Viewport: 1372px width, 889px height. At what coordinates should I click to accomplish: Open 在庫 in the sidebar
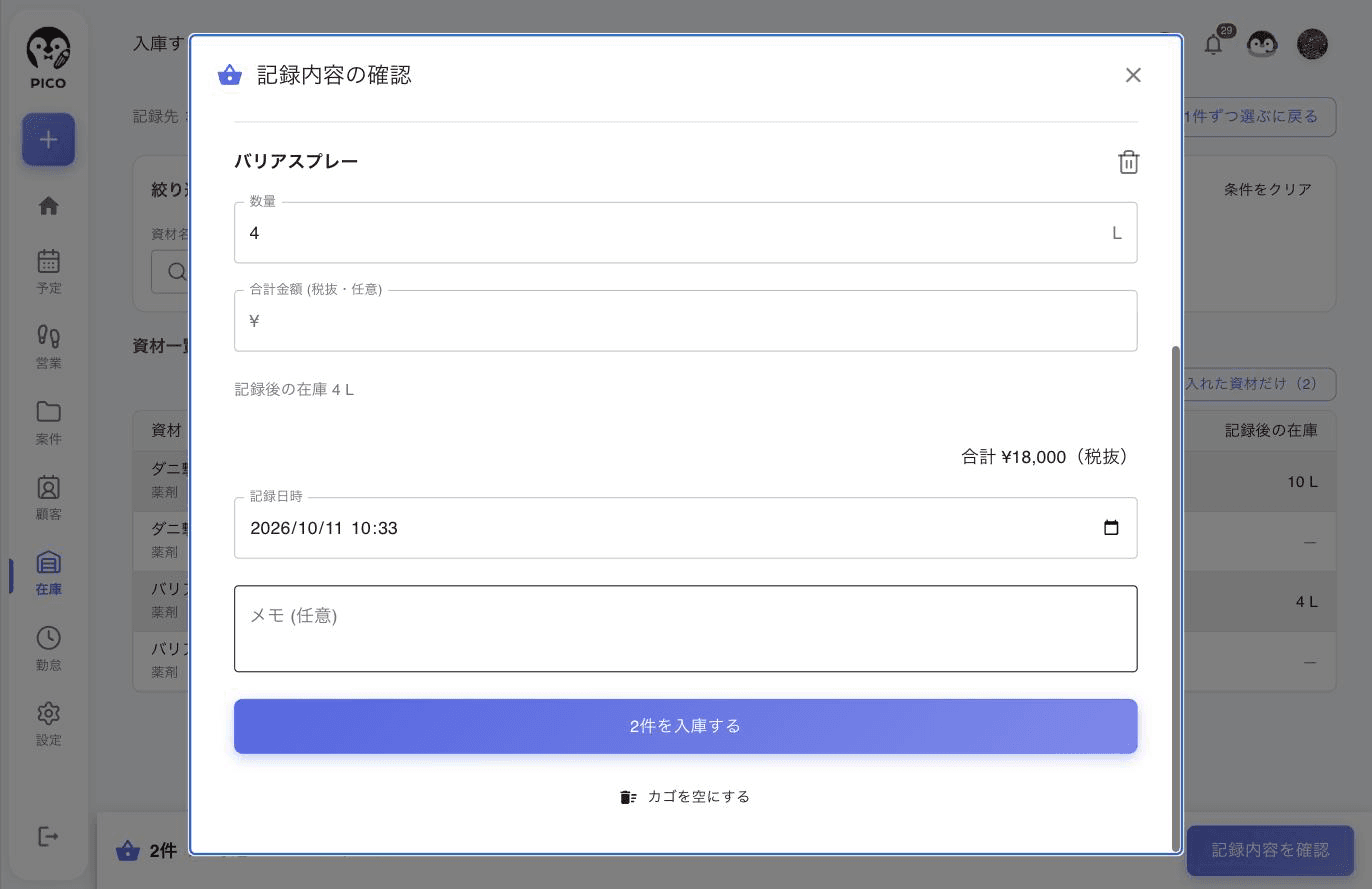pyautogui.click(x=48, y=574)
